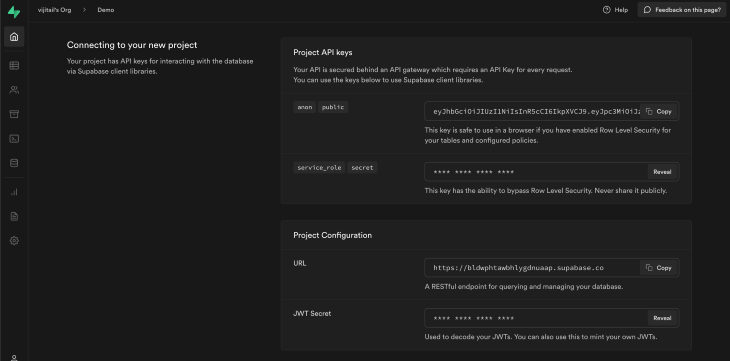Open the Database icon in sidebar
This screenshot has width=730, height=361.
click(x=14, y=163)
